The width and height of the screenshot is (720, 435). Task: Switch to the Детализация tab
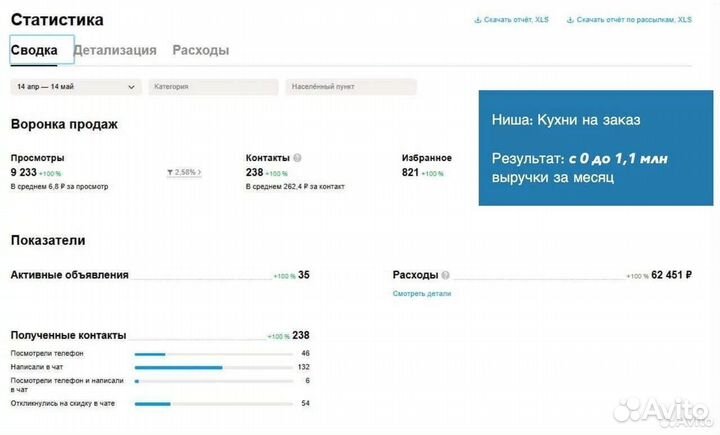(115, 50)
